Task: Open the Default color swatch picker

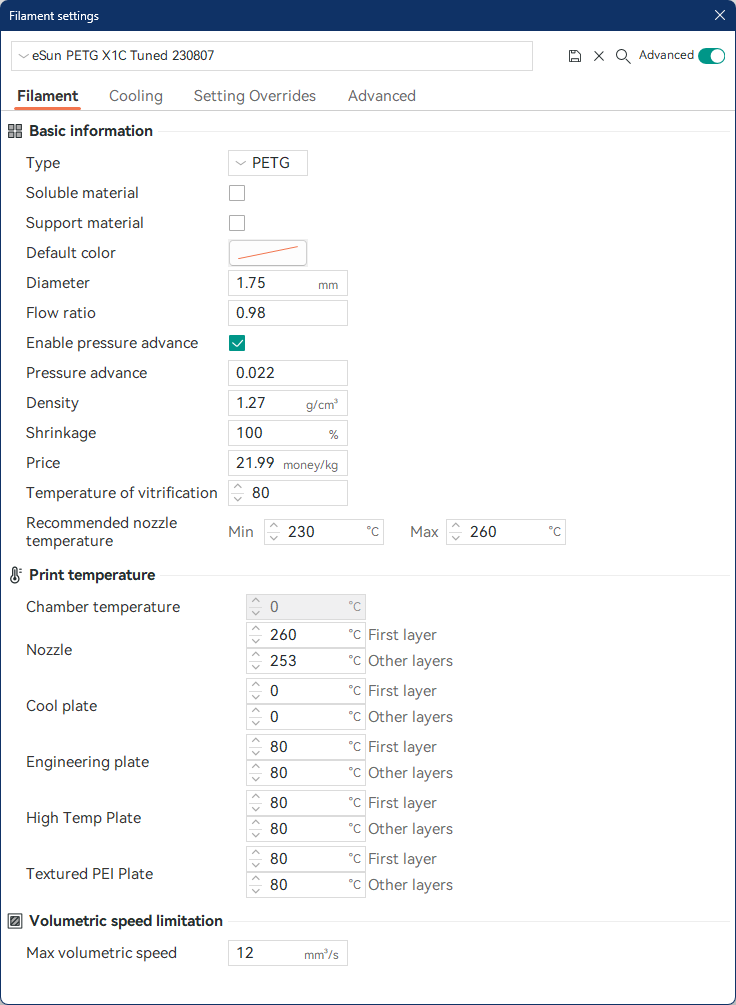Action: (268, 253)
